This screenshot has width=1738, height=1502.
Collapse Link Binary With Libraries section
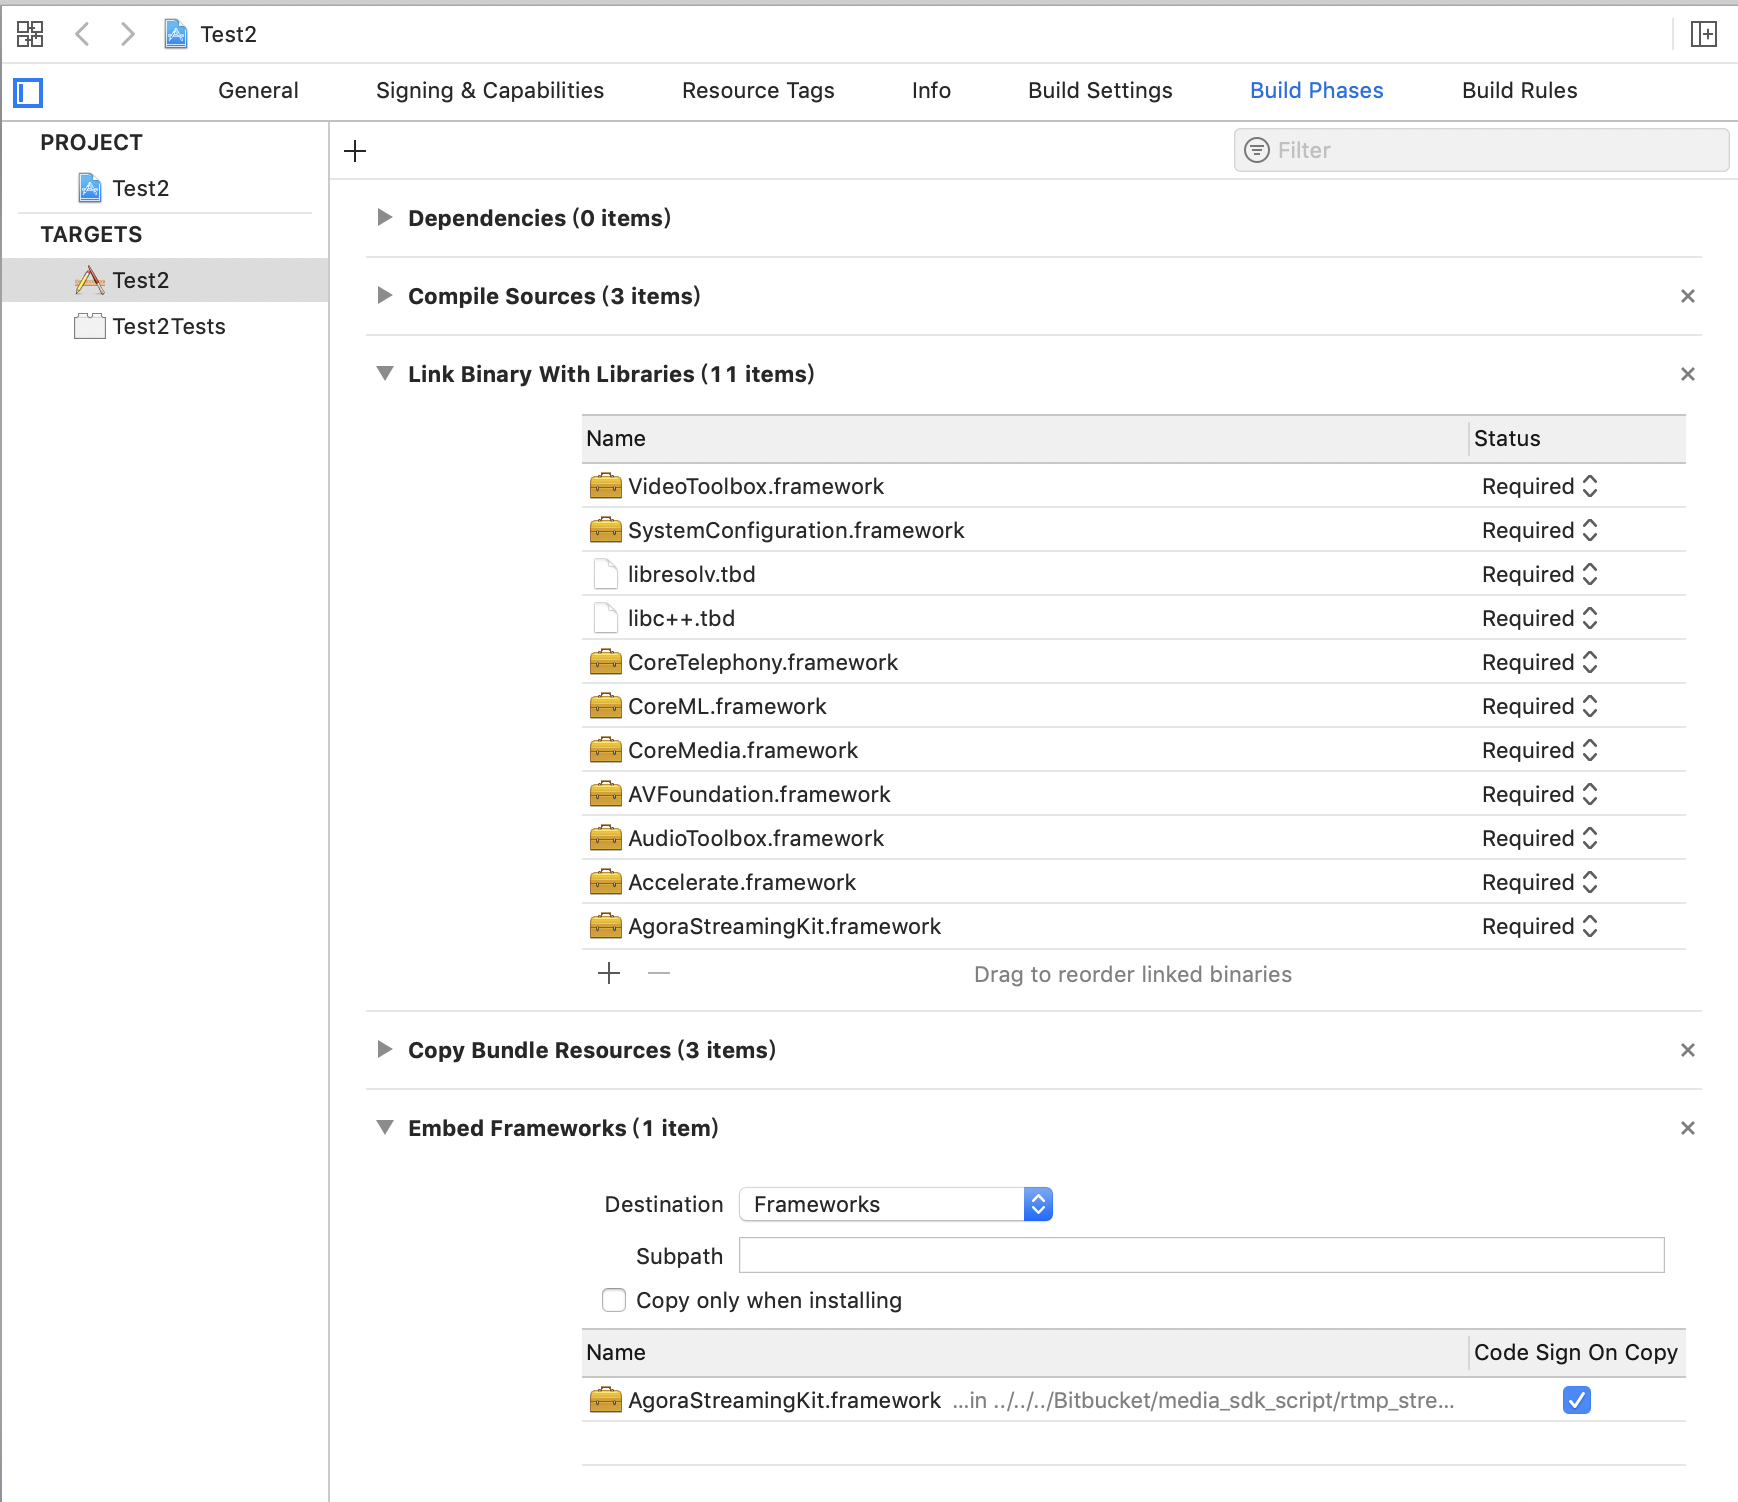(384, 374)
